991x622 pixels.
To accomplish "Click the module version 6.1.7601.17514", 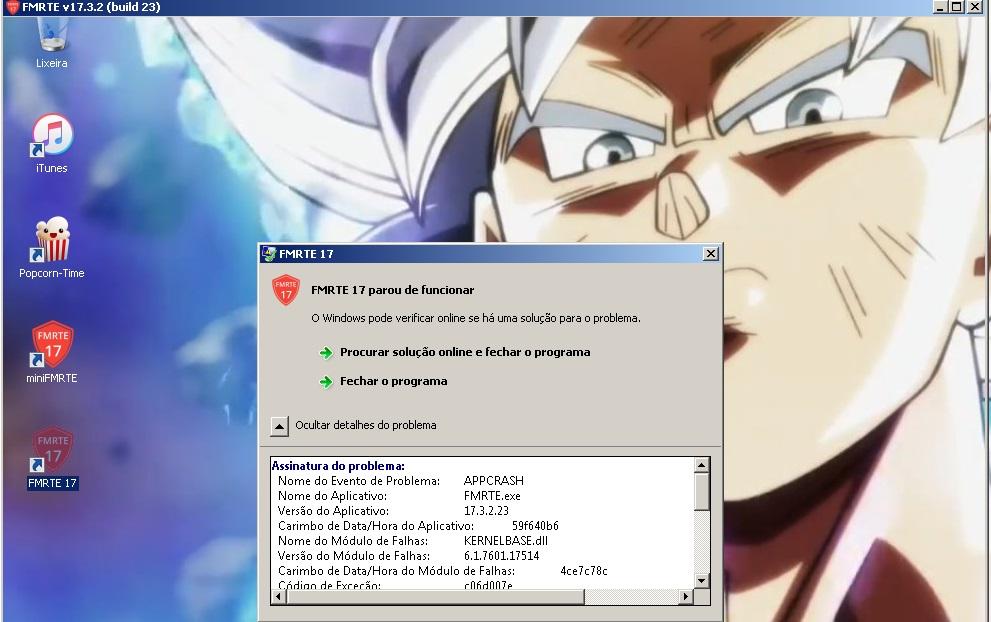I will point(501,556).
